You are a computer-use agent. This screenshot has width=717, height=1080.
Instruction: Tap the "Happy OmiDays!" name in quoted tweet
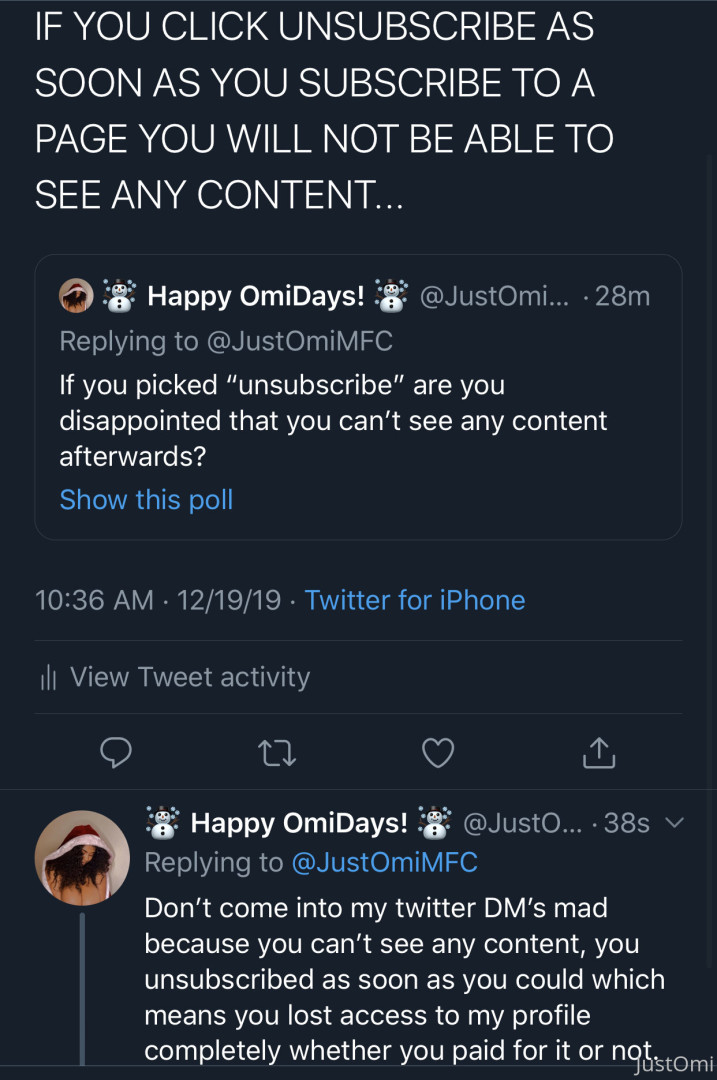(255, 296)
